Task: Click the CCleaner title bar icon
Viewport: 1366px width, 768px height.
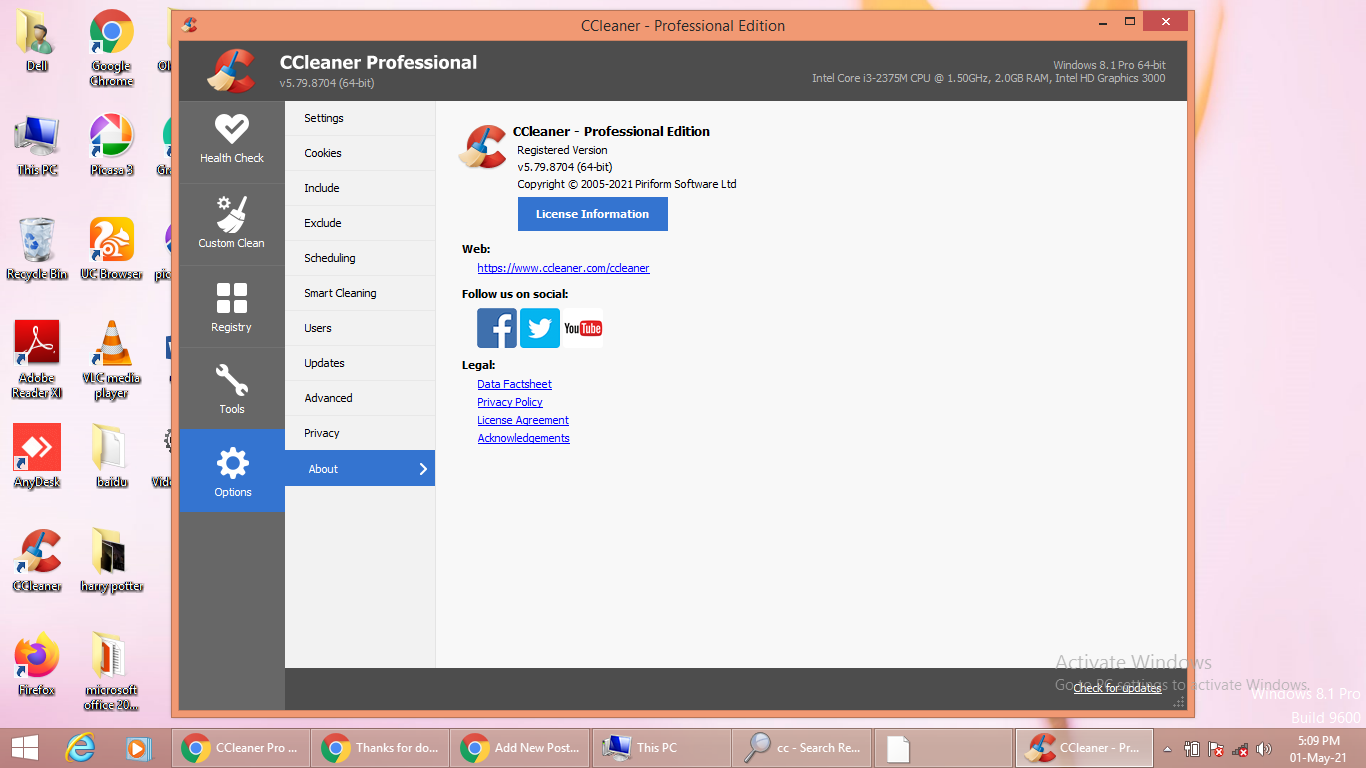Action: pos(190,25)
